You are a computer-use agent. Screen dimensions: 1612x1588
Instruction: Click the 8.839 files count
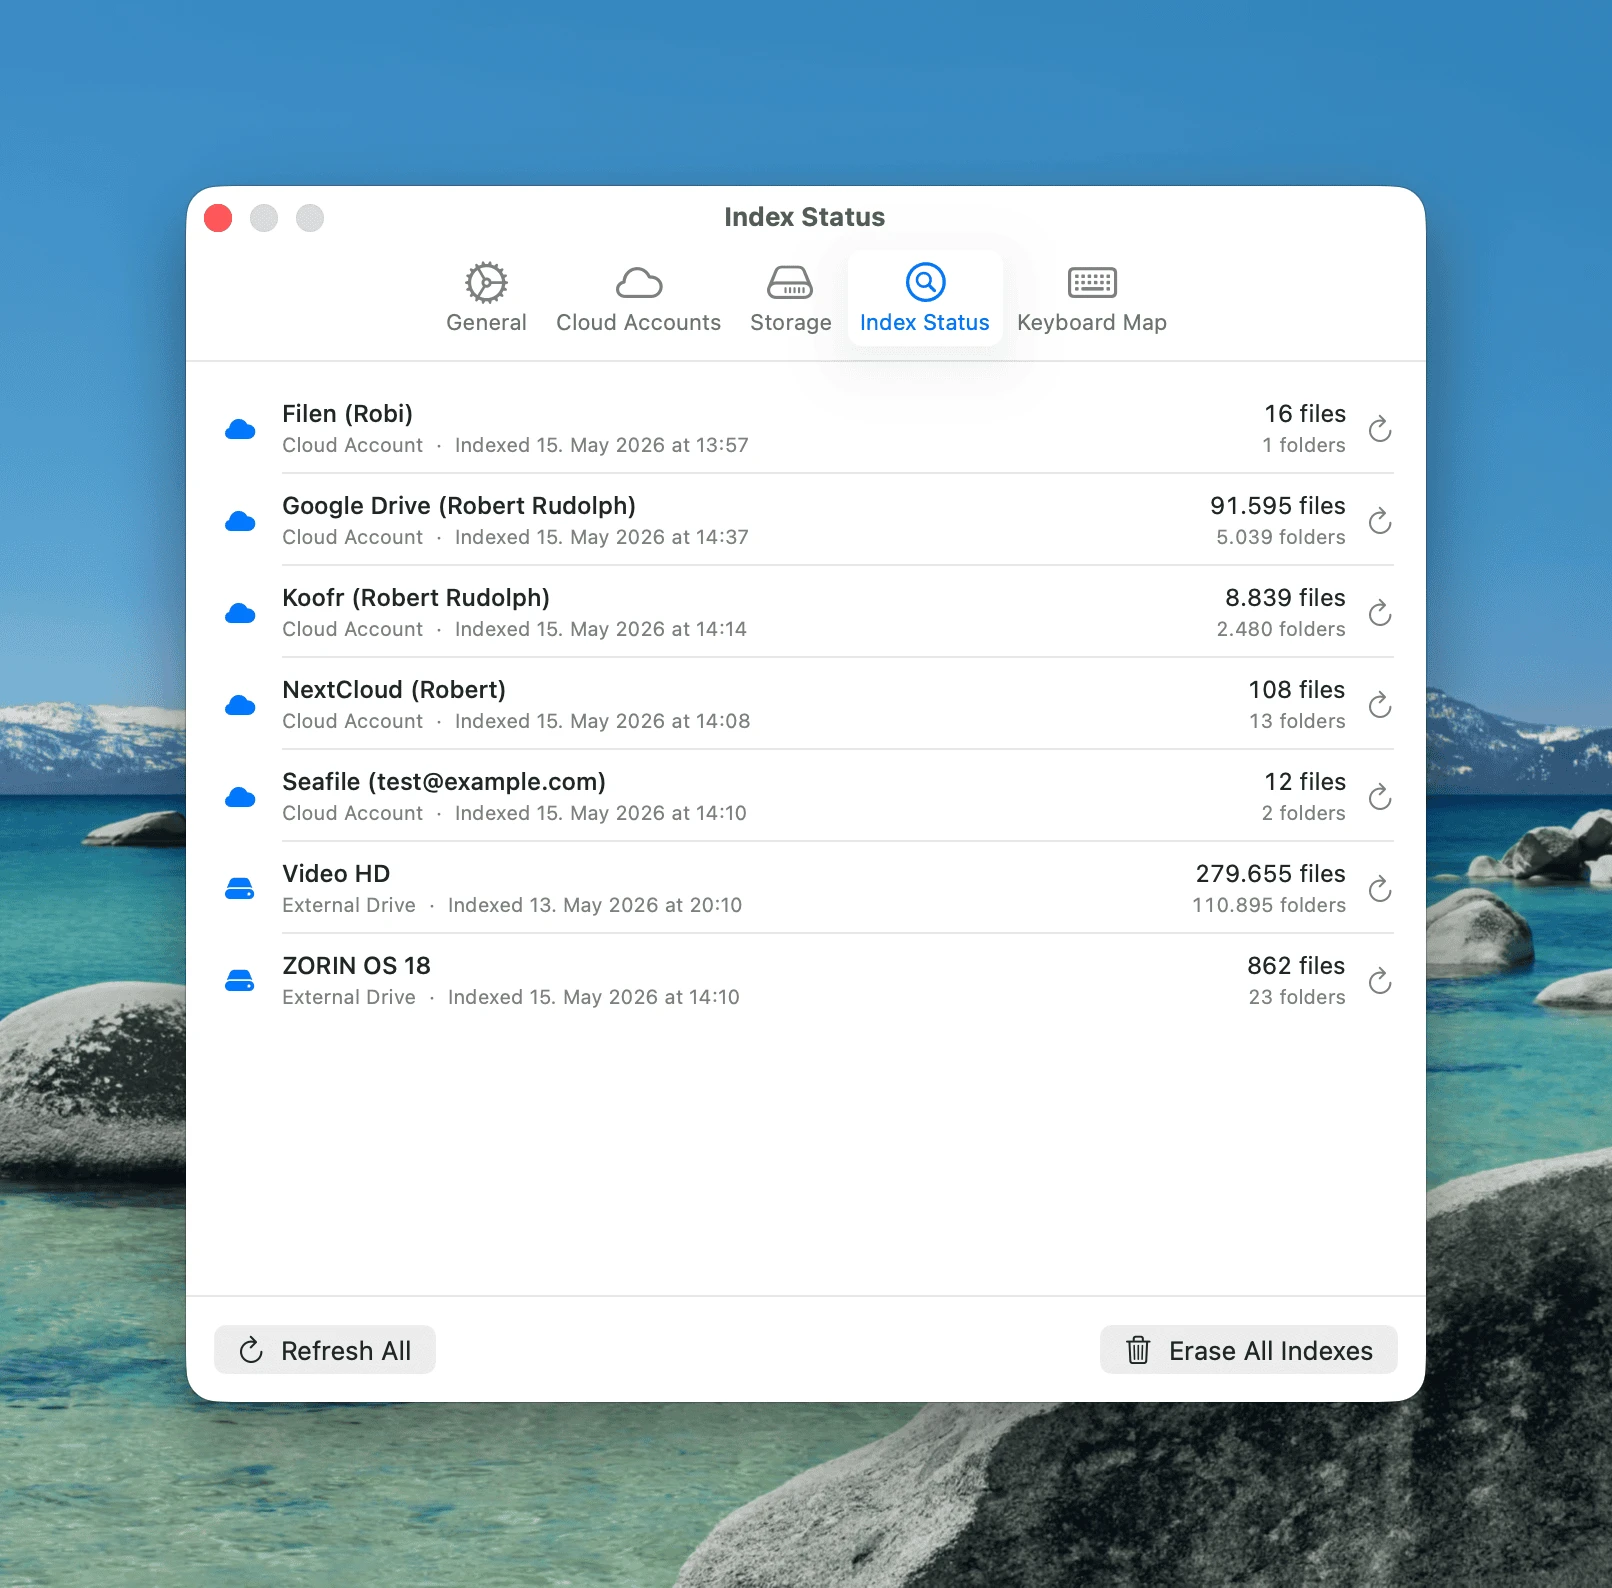[1286, 598]
